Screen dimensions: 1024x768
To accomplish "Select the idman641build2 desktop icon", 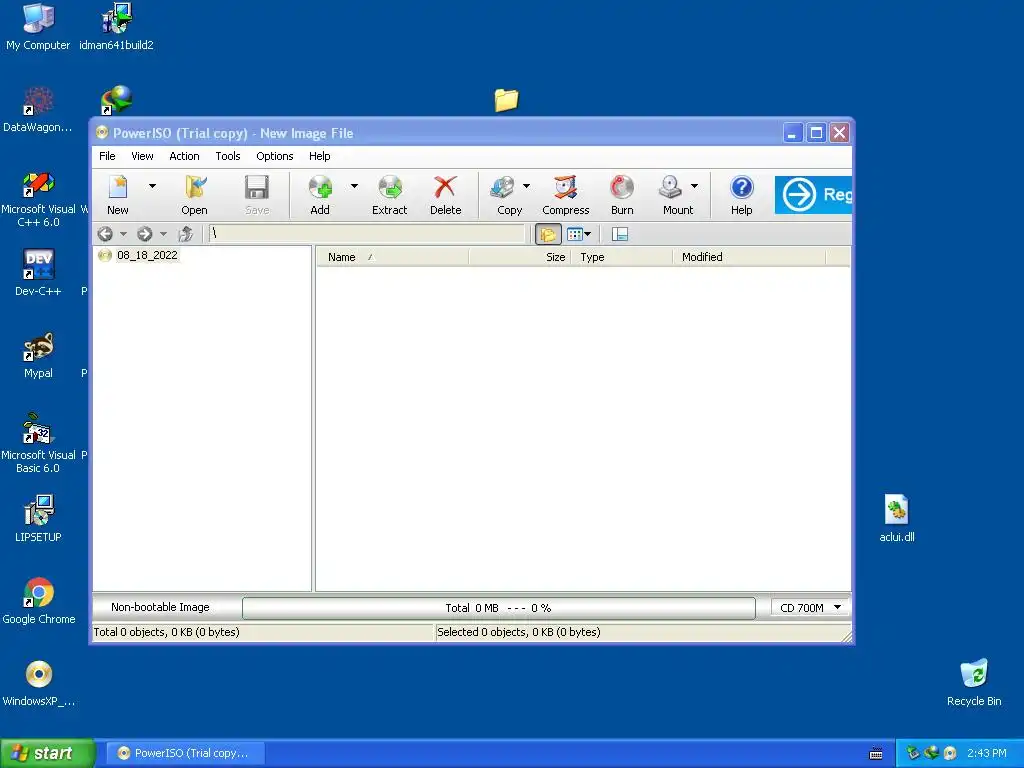I will click(x=116, y=27).
